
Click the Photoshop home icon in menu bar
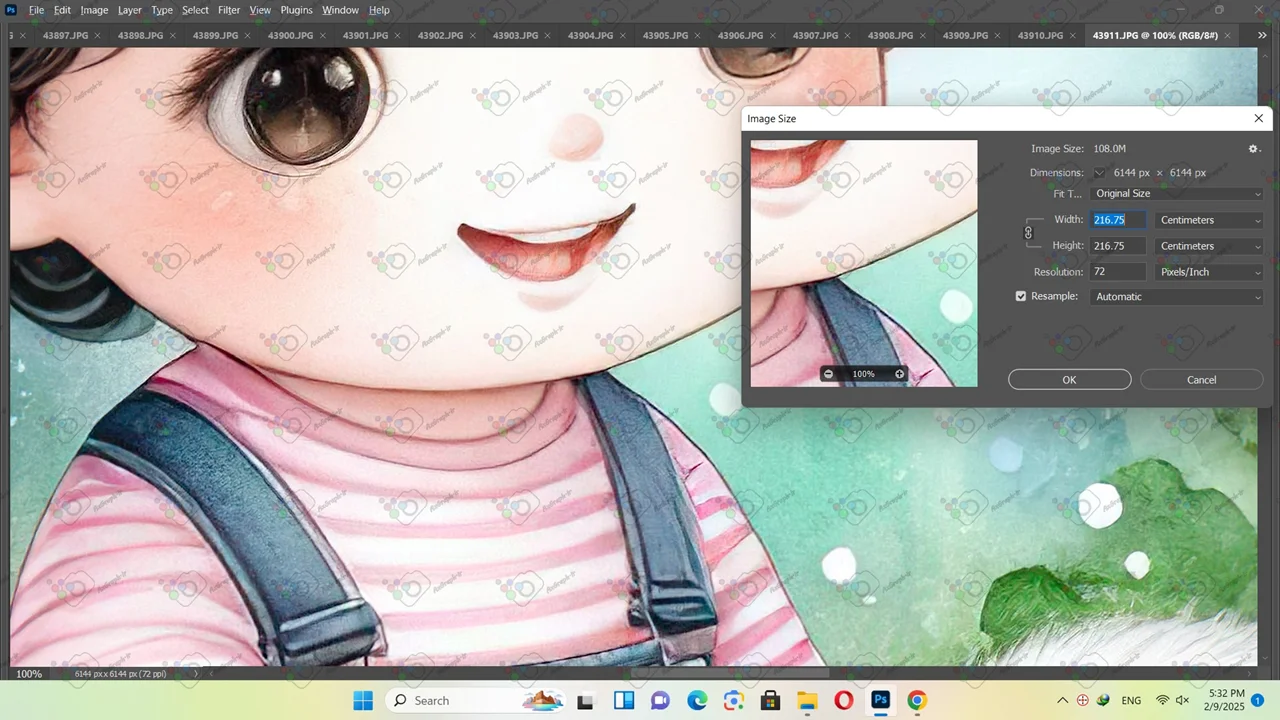click(x=11, y=10)
